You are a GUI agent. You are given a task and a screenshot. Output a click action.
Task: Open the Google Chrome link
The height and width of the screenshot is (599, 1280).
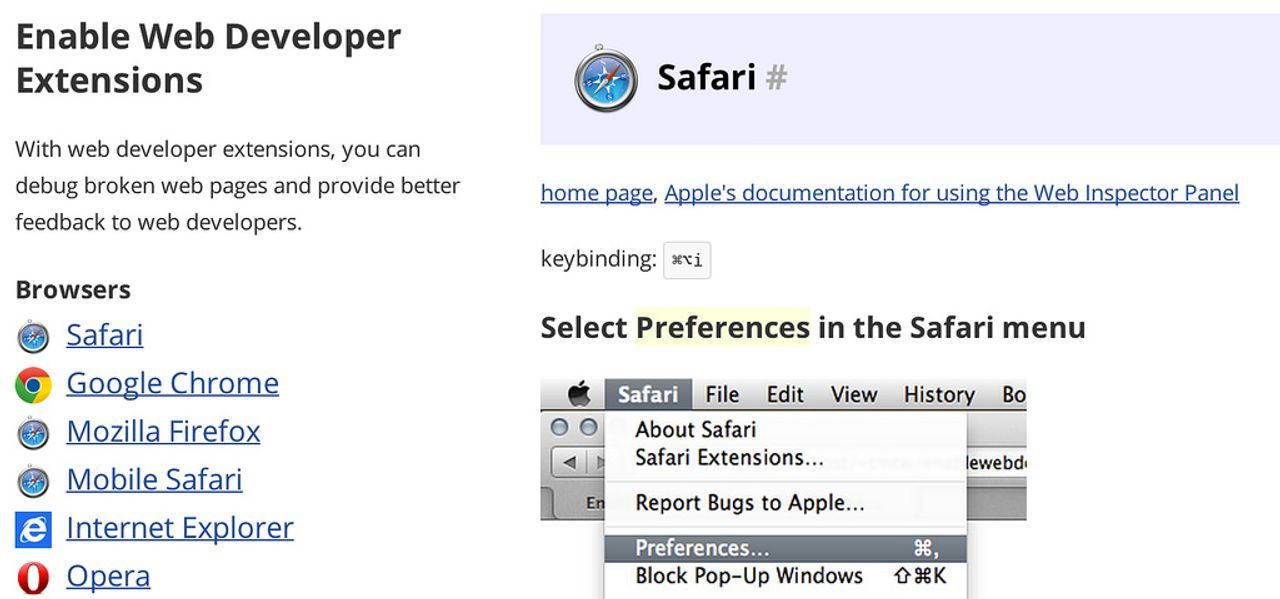pyautogui.click(x=172, y=383)
